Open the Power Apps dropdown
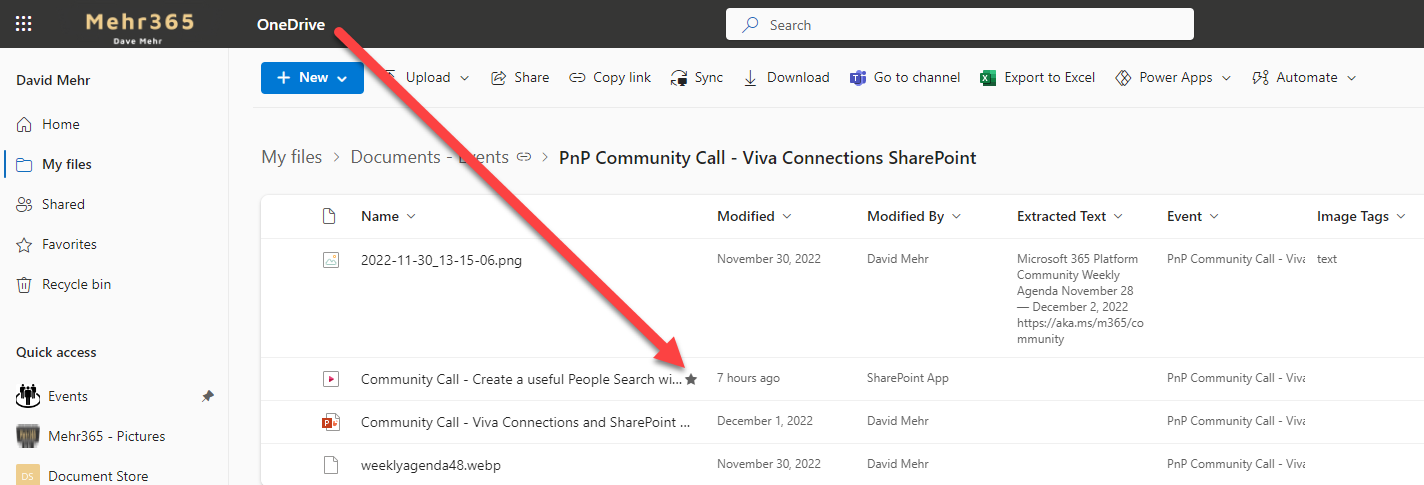 (1173, 77)
